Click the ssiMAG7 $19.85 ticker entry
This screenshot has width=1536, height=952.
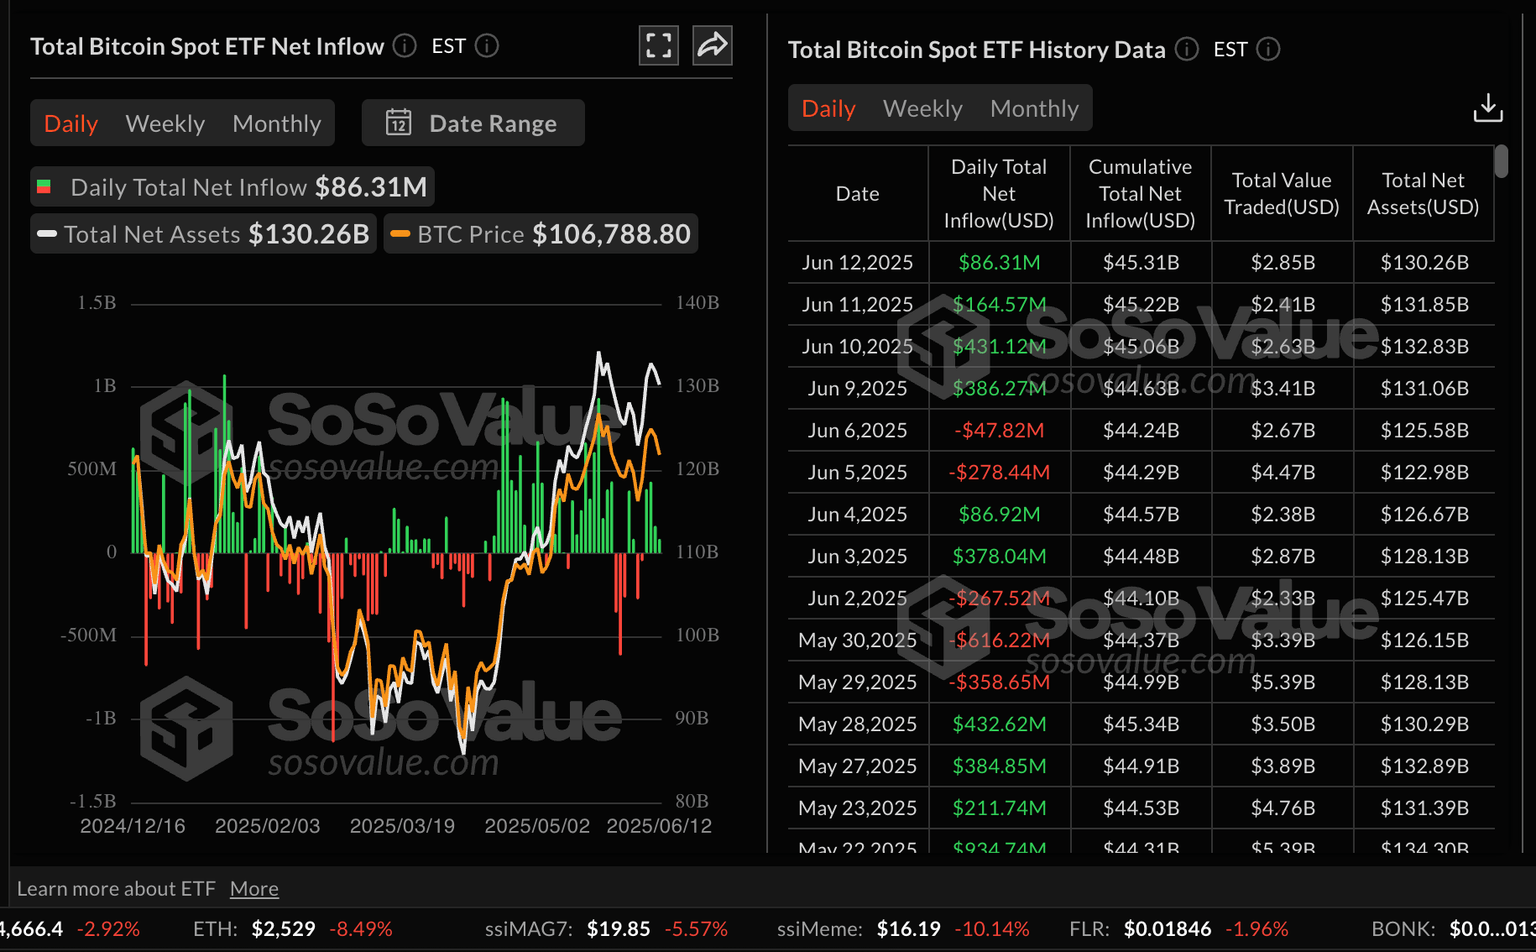coord(606,929)
